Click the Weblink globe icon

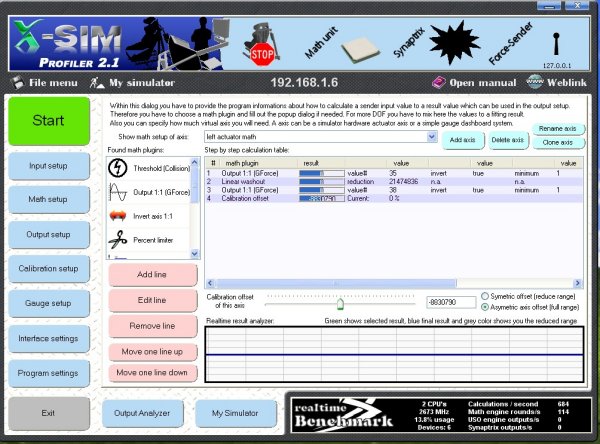[534, 82]
